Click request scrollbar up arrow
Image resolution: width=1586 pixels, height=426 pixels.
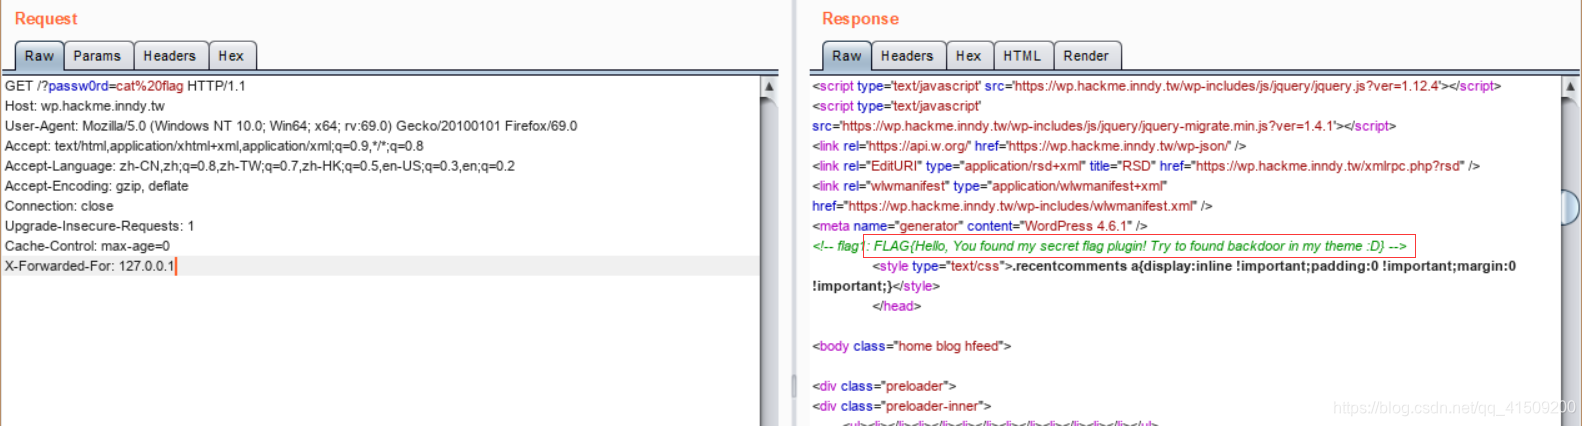pyautogui.click(x=769, y=87)
